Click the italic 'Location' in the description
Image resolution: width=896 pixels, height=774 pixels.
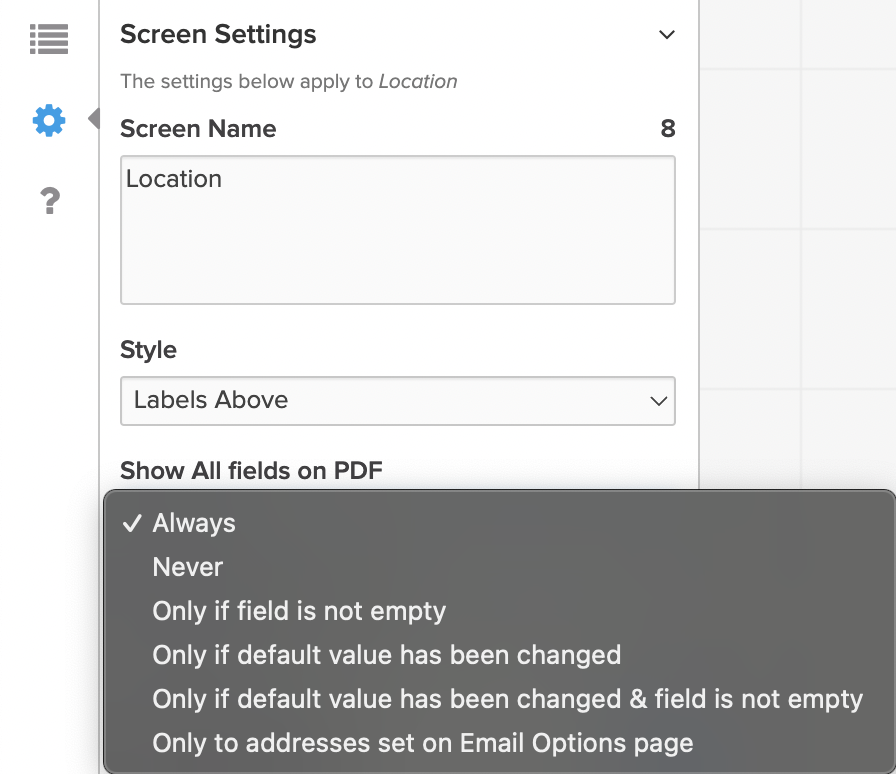(x=419, y=81)
